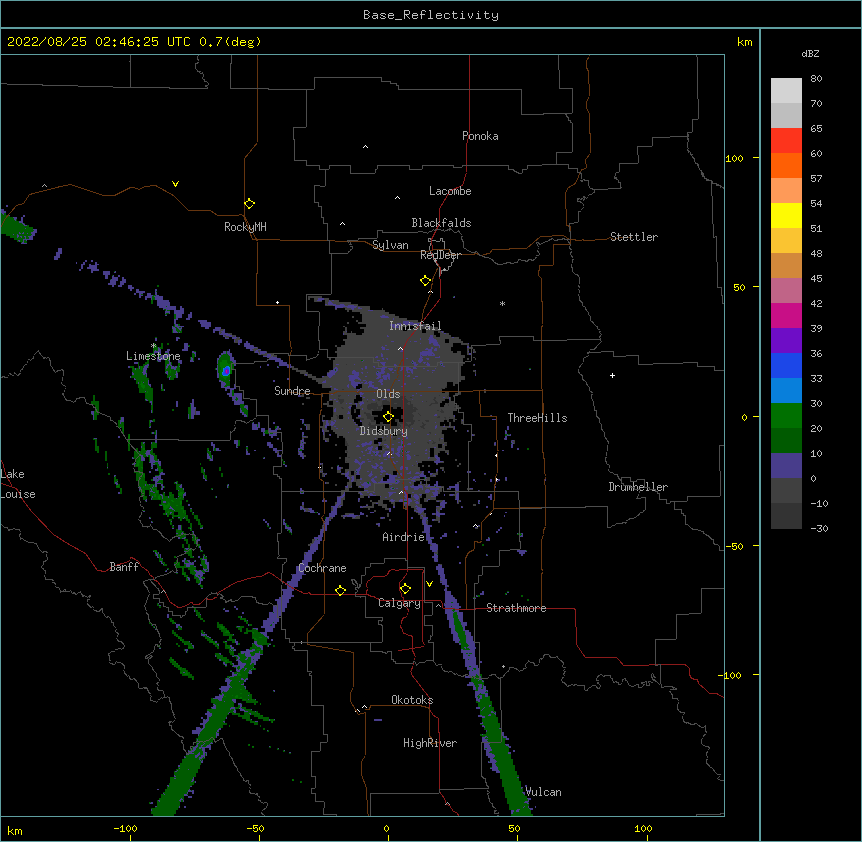Select the yellow V marker northwest of RockyMH
Viewport: 862px width, 842px height.
[x=175, y=184]
